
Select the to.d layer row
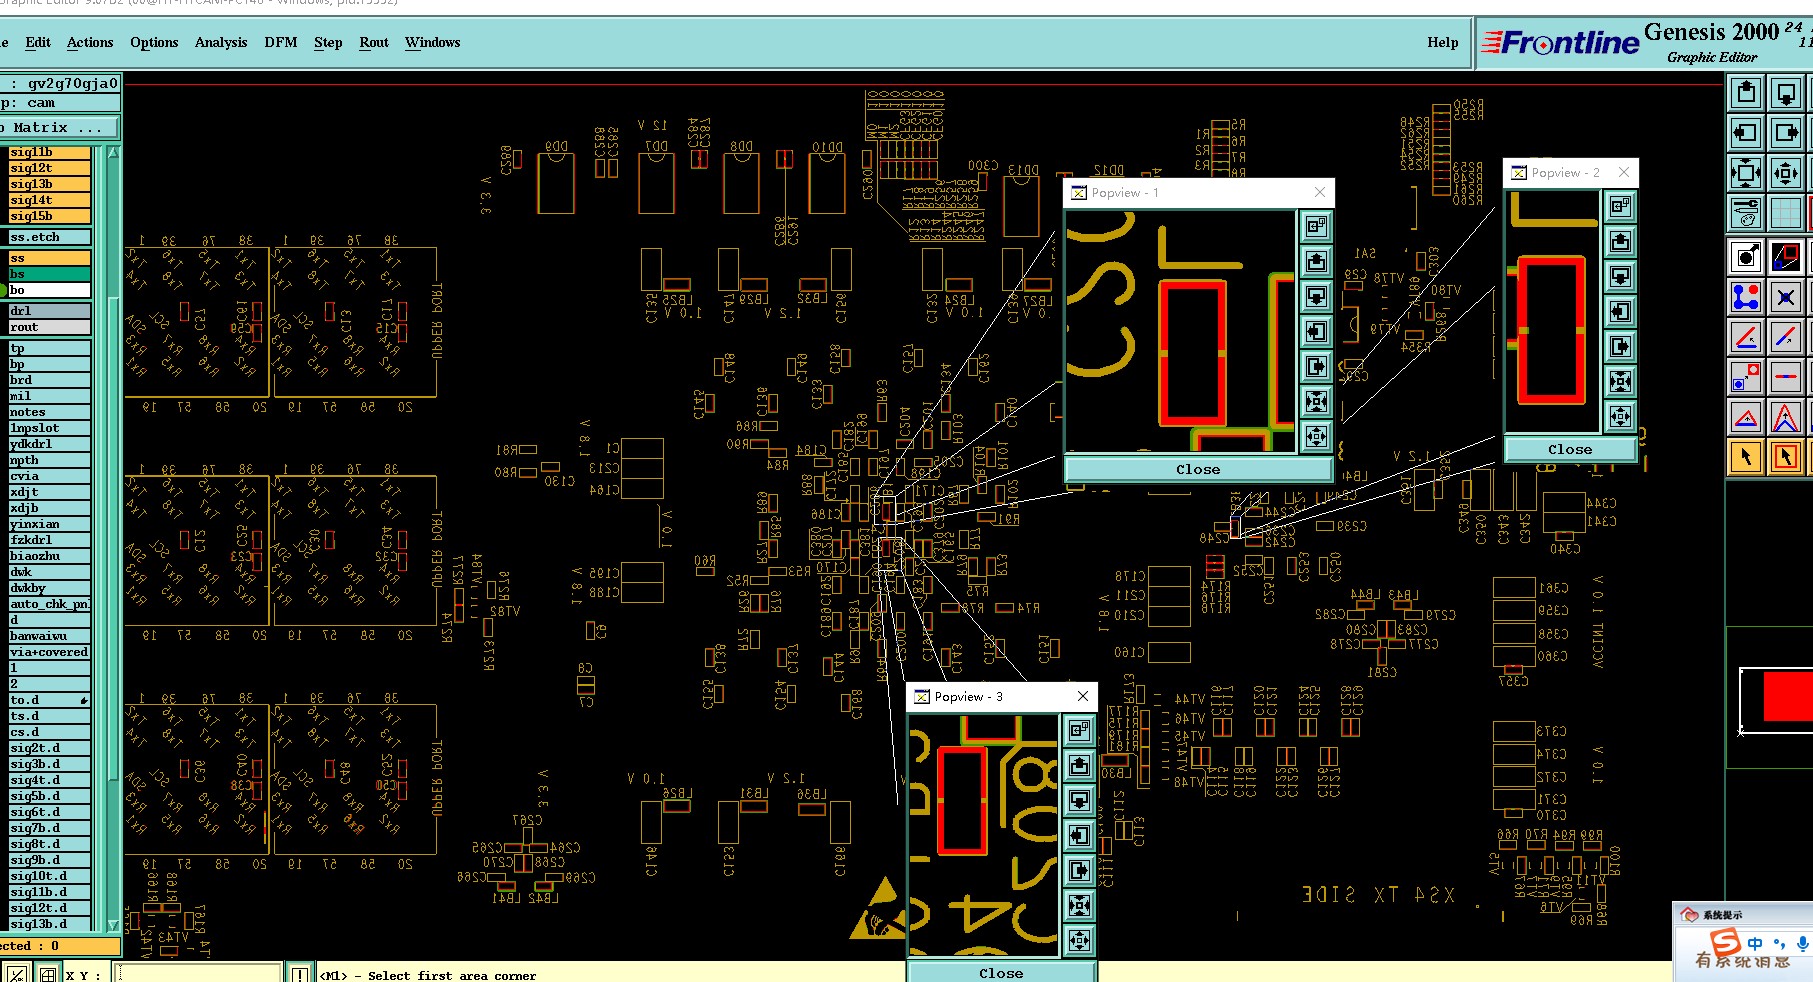tap(50, 700)
